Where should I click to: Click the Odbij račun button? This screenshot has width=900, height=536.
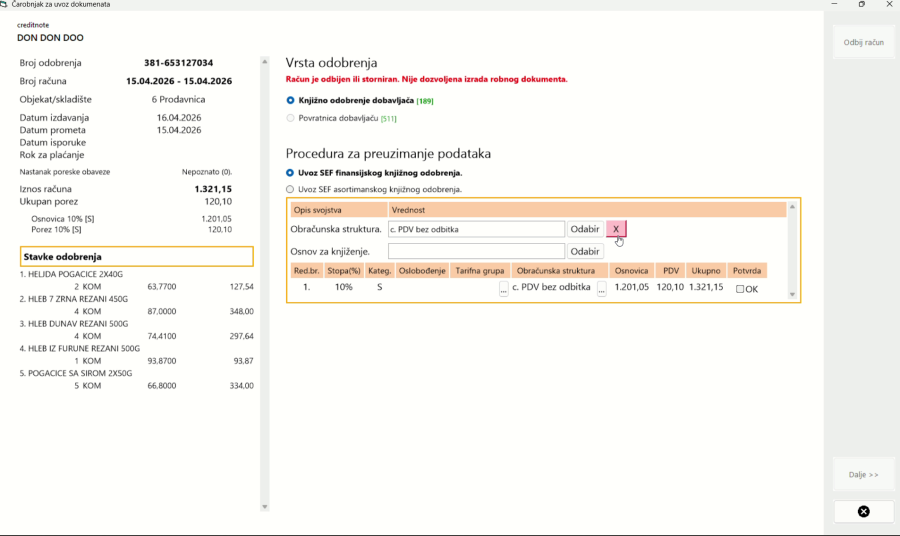tap(863, 42)
